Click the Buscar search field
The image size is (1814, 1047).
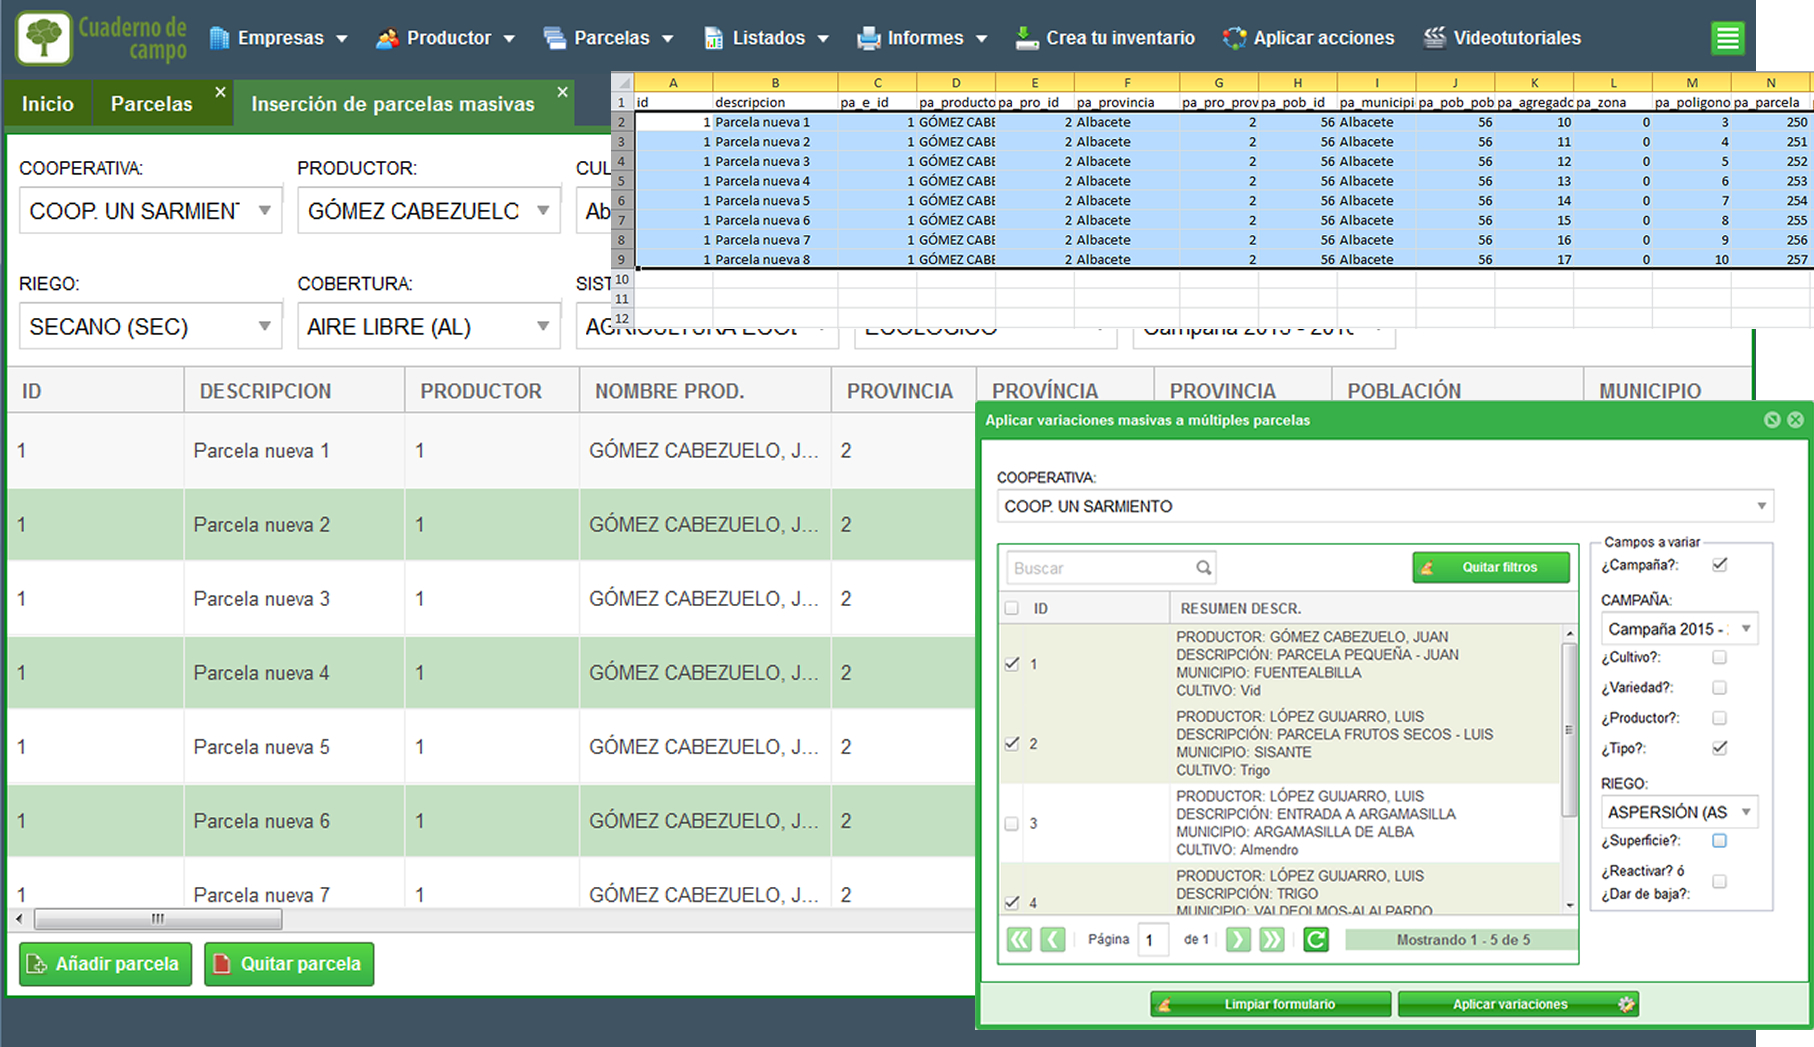[1110, 568]
